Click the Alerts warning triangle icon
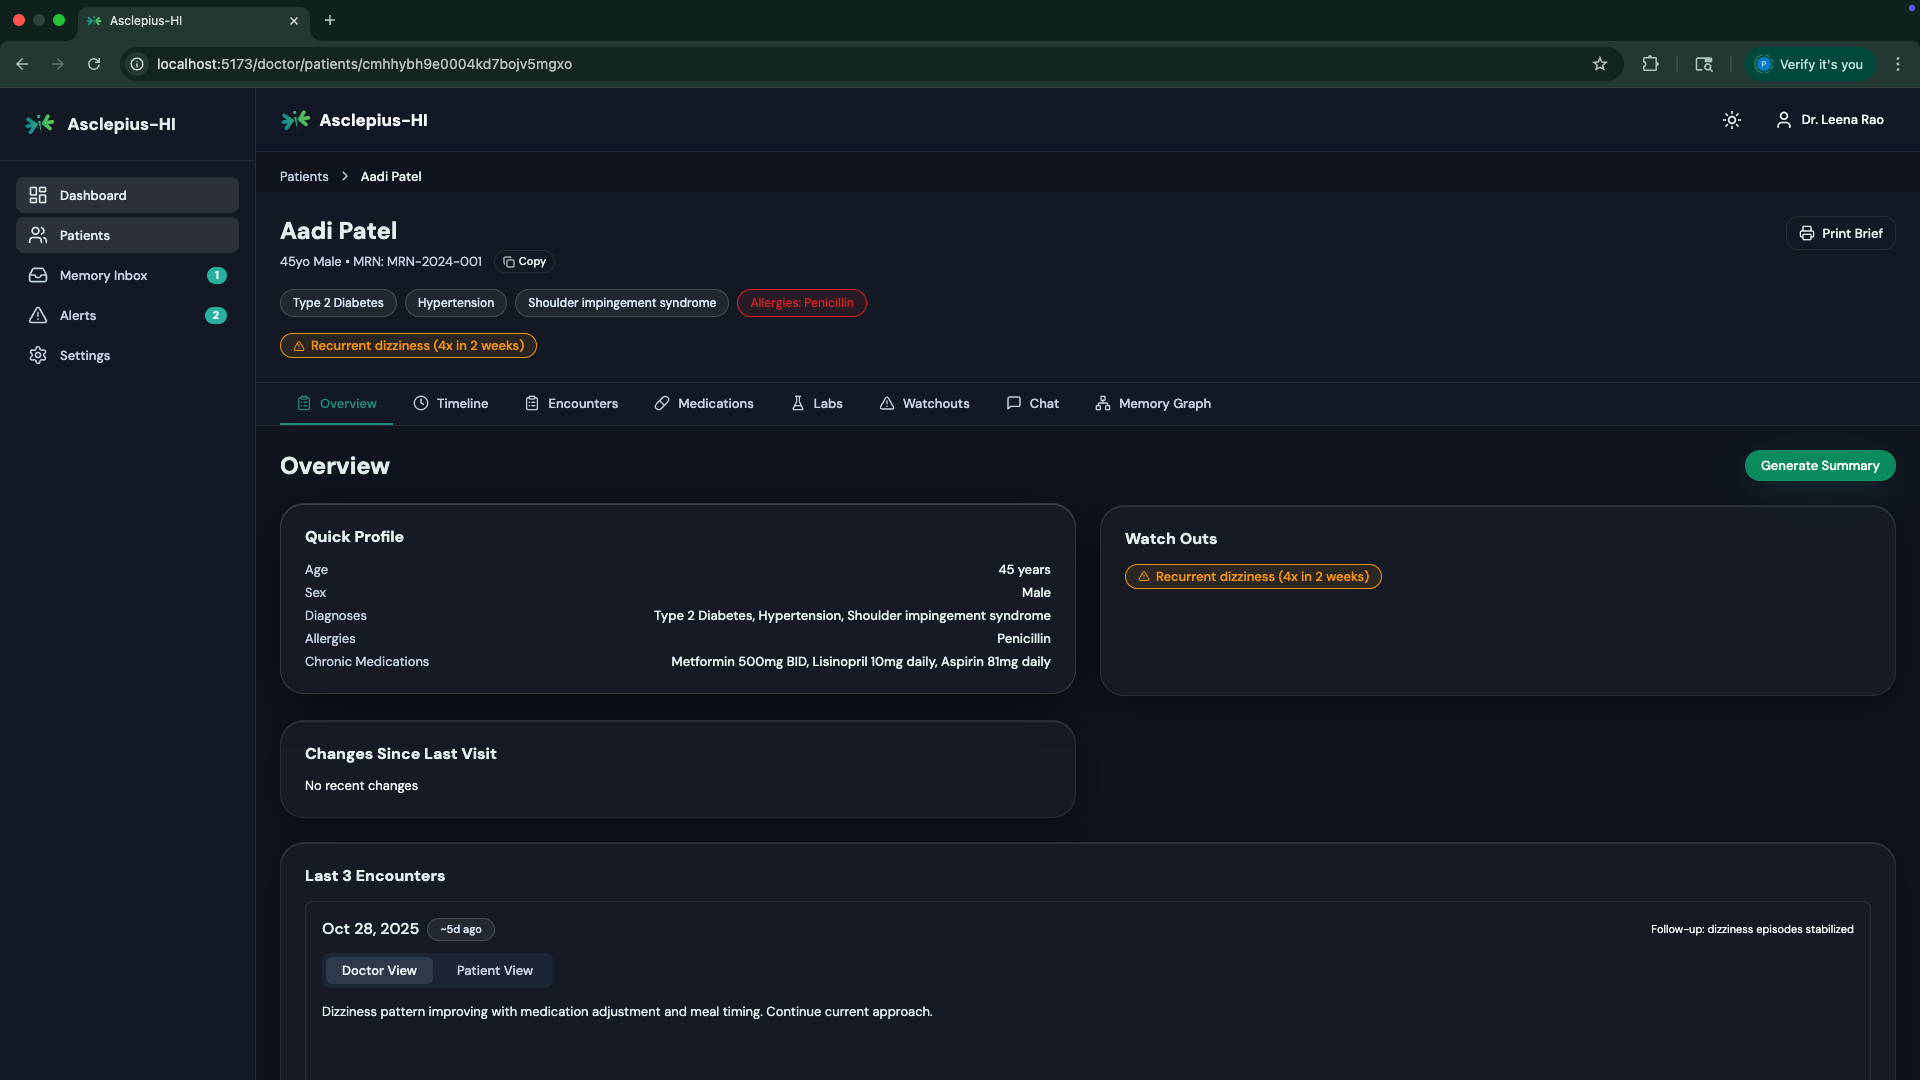Image resolution: width=1920 pixels, height=1080 pixels. tap(38, 315)
